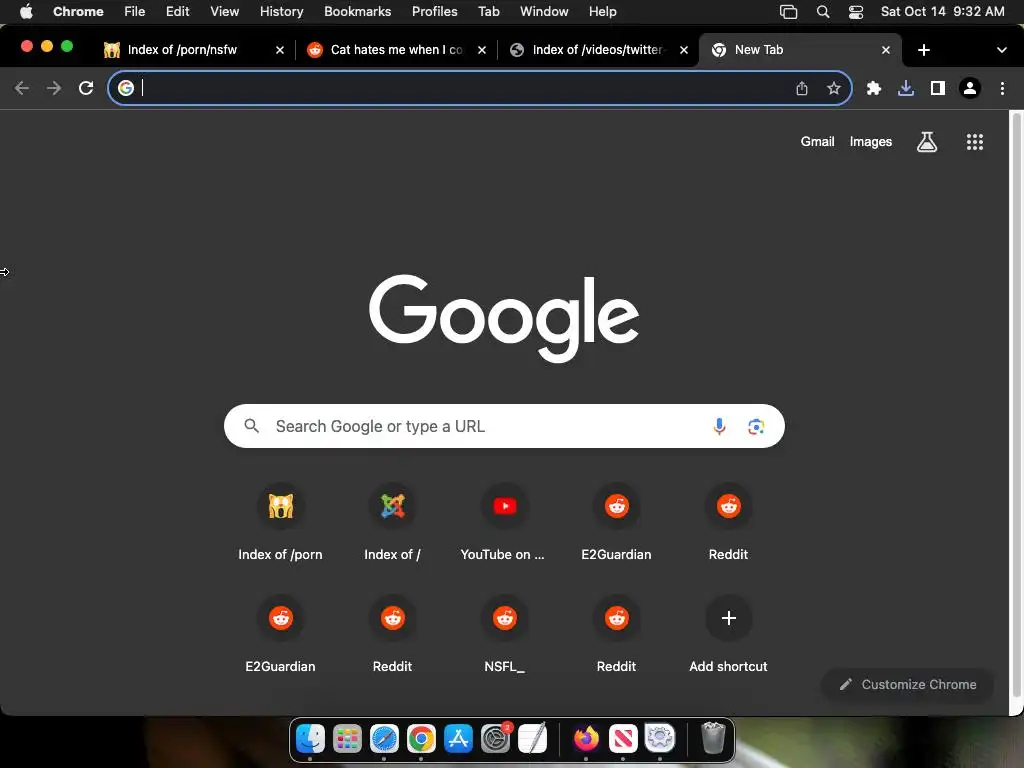Close the New Tab tab
Image resolution: width=1024 pixels, height=768 pixels.
click(886, 50)
